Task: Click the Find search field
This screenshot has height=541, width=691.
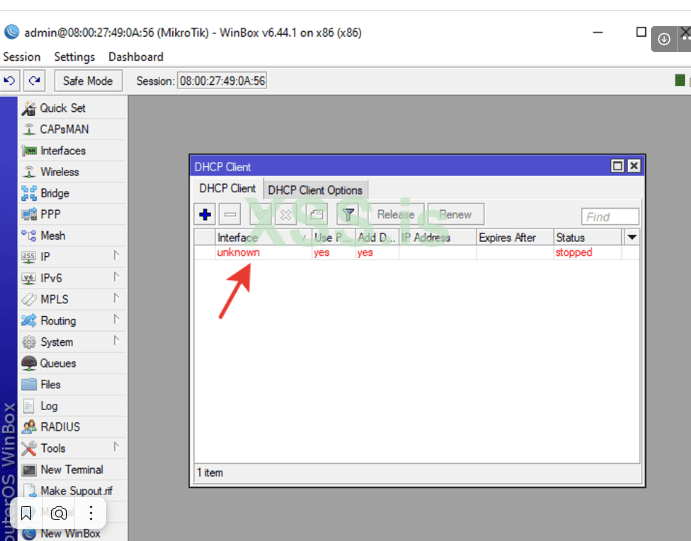Action: point(610,217)
